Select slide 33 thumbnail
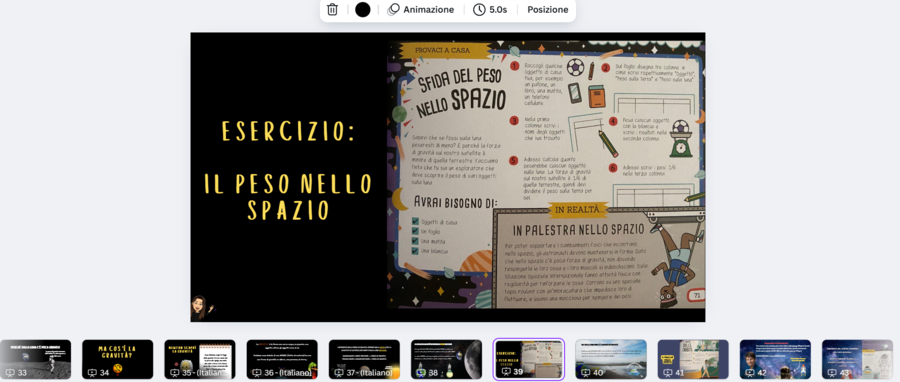 pos(35,359)
